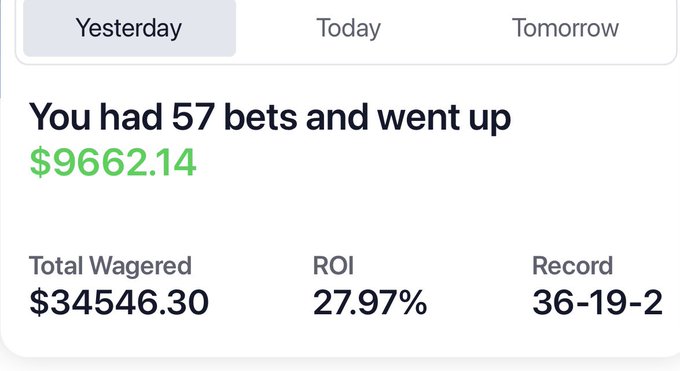The height and width of the screenshot is (371, 680).
Task: Click the number 57 in the headline
Action: 193,116
